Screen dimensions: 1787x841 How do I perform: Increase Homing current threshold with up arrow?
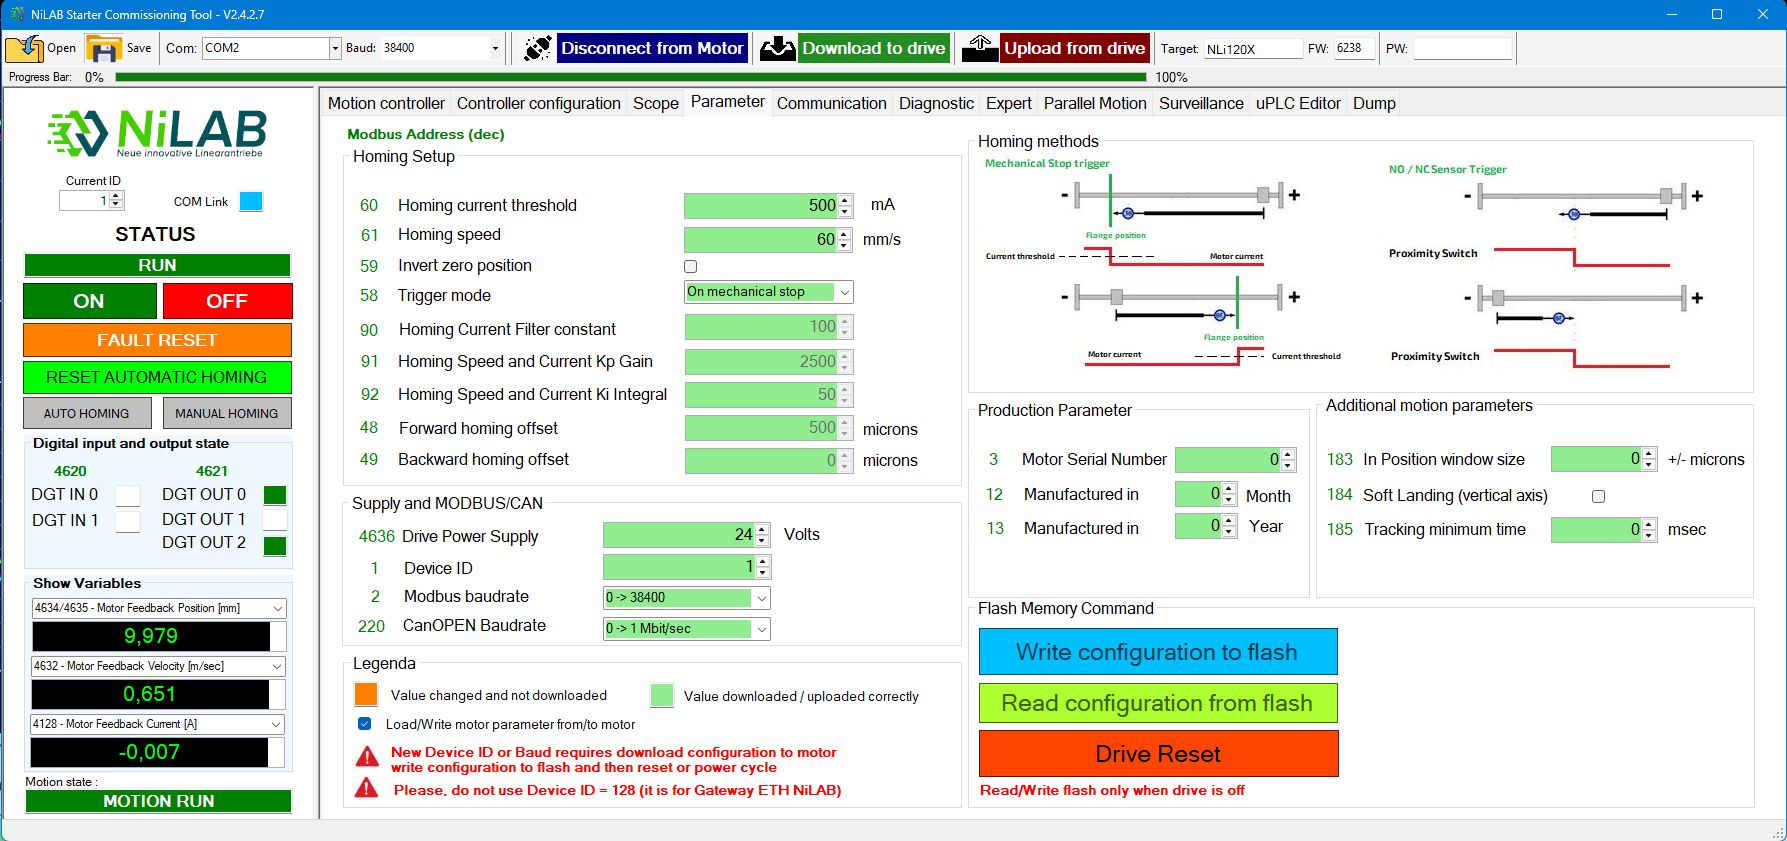(x=845, y=200)
